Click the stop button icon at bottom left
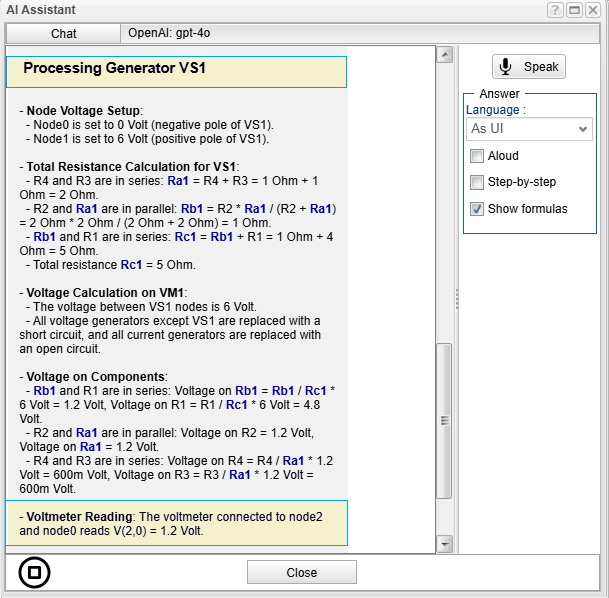Viewport: 609px width, 598px height. pos(34,572)
